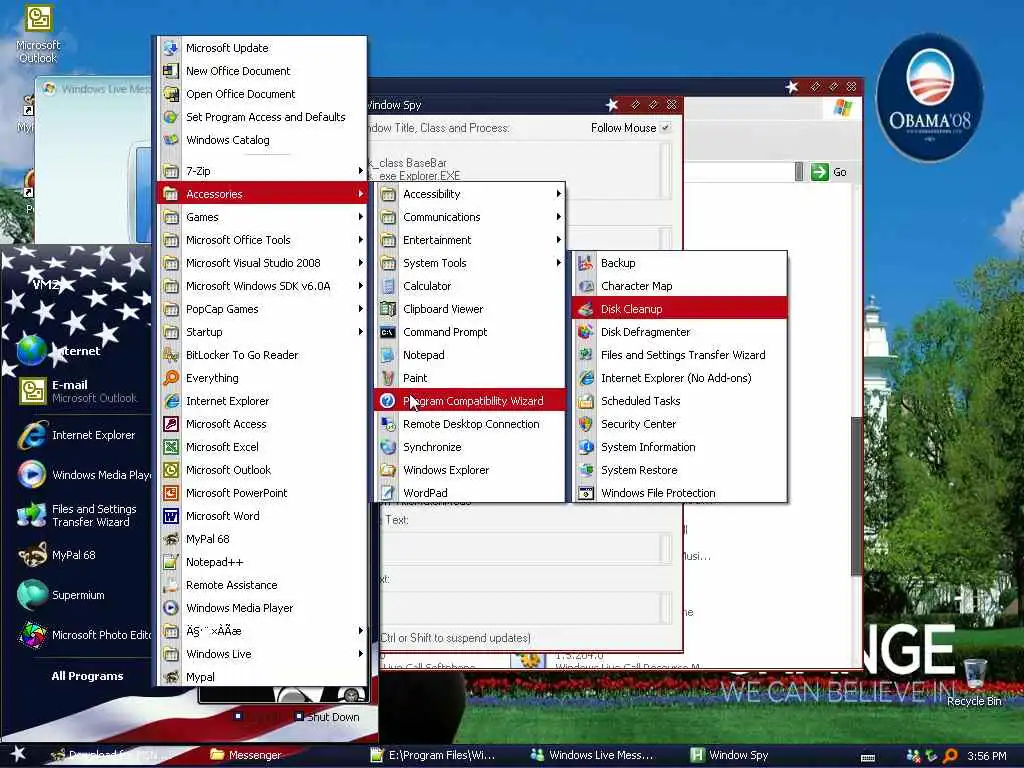Click the Paint icon in Accessories
The height and width of the screenshot is (768, 1024).
[388, 377]
